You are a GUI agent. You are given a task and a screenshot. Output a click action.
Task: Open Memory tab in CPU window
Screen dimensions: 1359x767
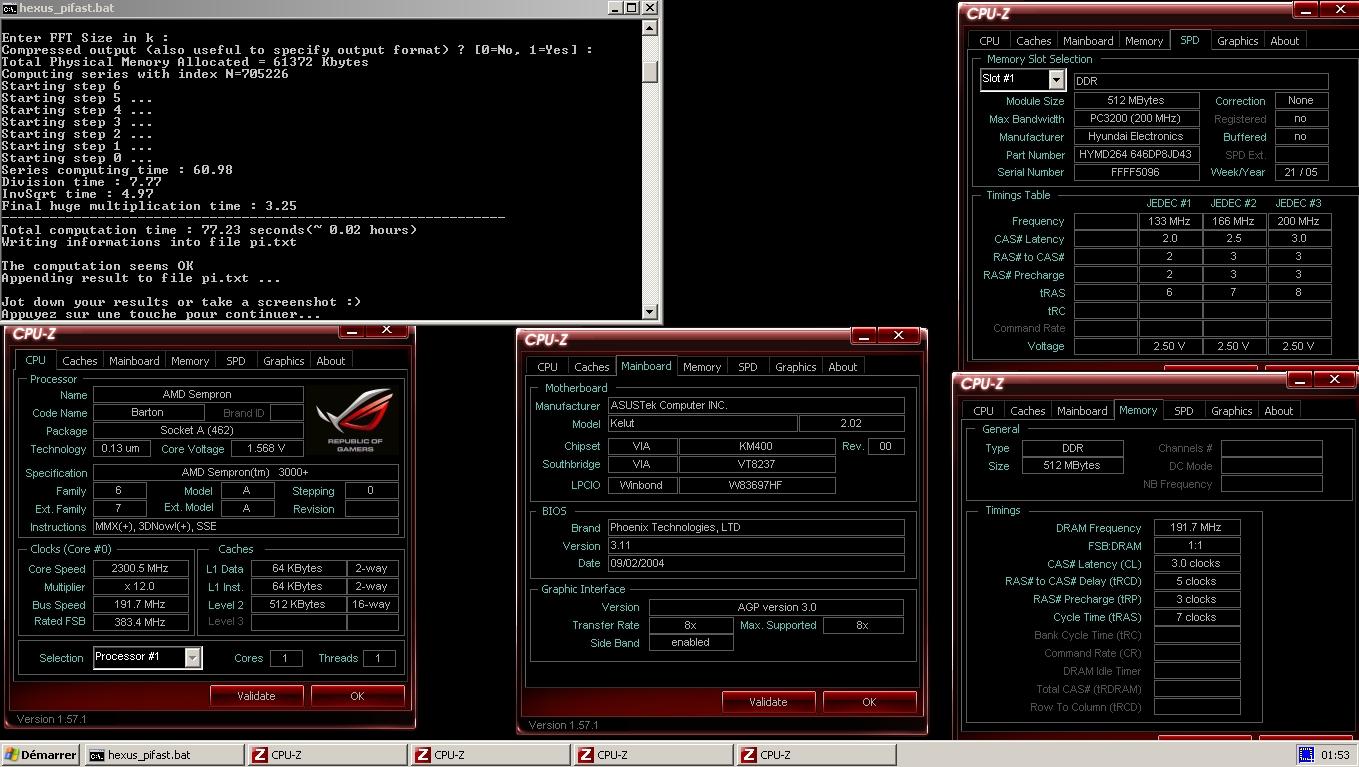[190, 361]
